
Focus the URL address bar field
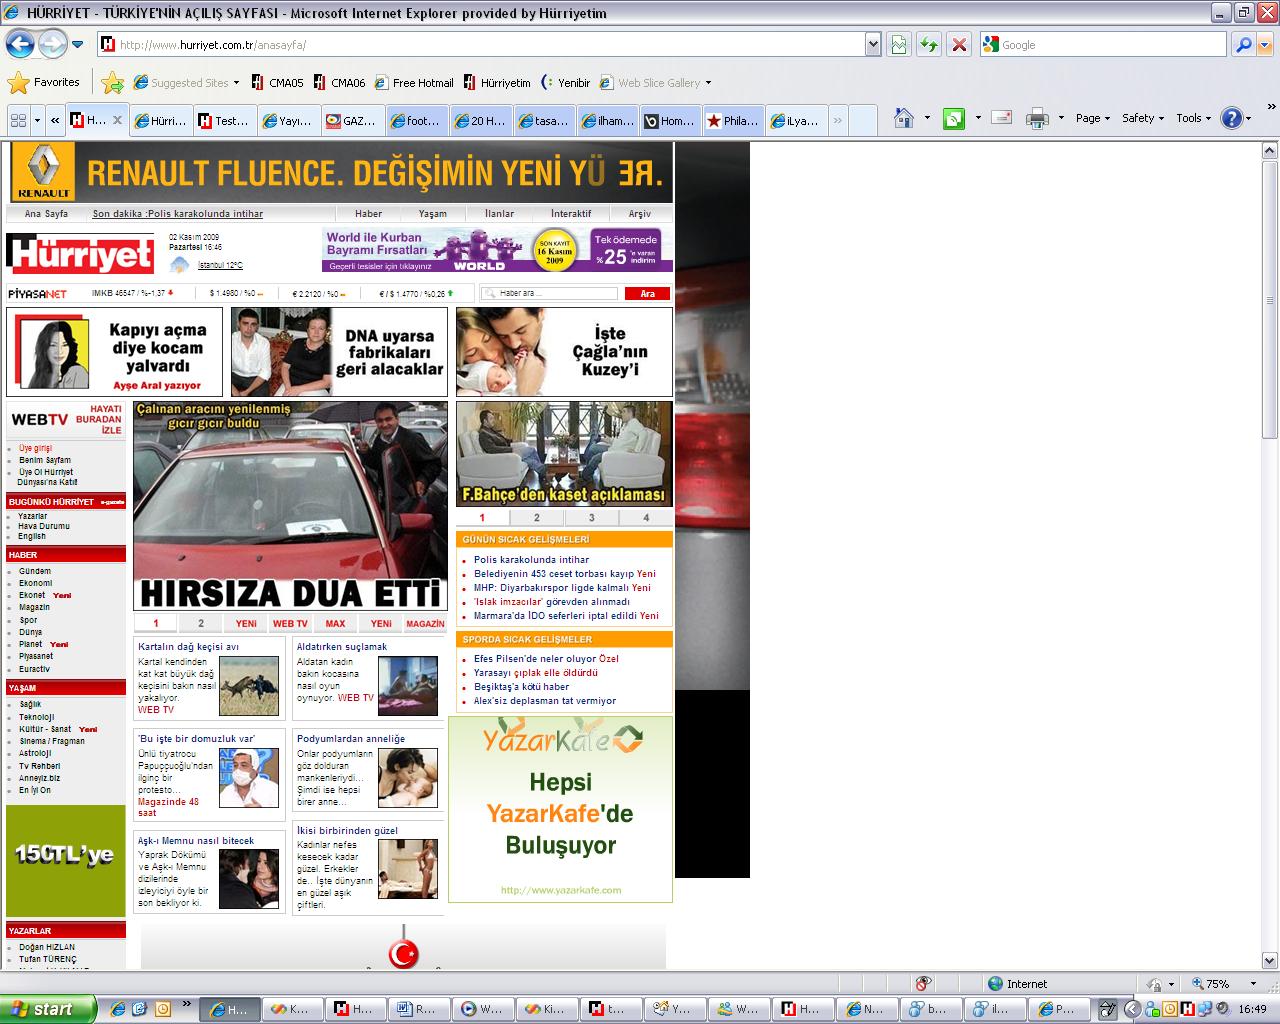pyautogui.click(x=482, y=44)
